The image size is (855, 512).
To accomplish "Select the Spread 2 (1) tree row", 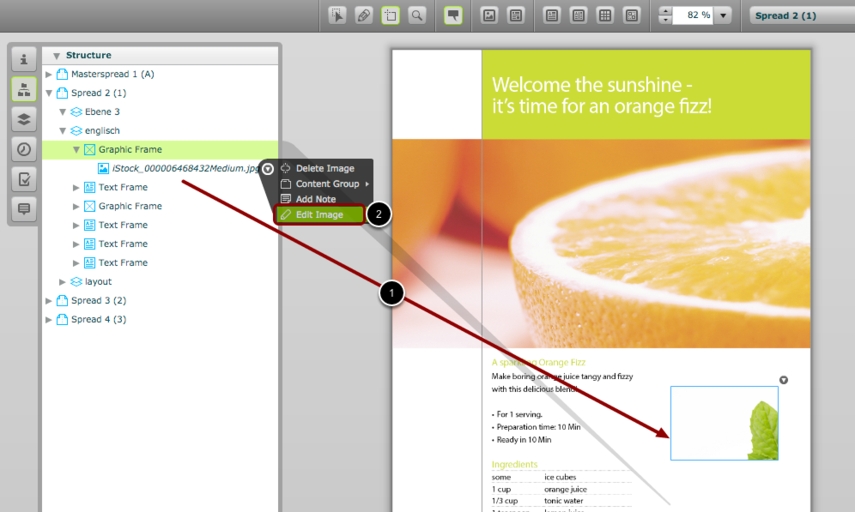I will pyautogui.click(x=160, y=93).
